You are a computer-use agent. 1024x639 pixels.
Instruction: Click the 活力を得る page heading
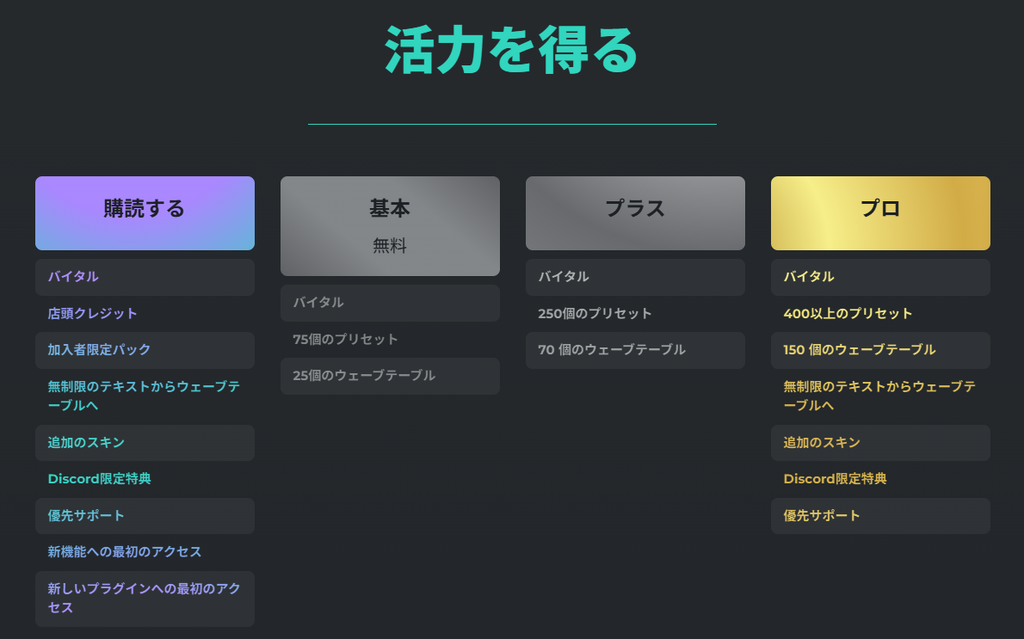(x=511, y=50)
